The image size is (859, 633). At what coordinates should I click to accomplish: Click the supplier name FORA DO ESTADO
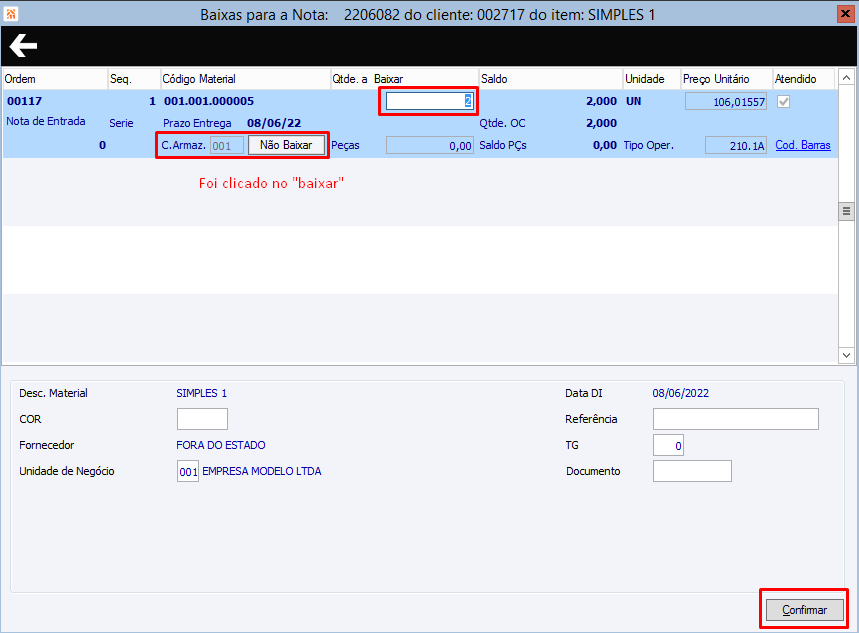point(221,445)
